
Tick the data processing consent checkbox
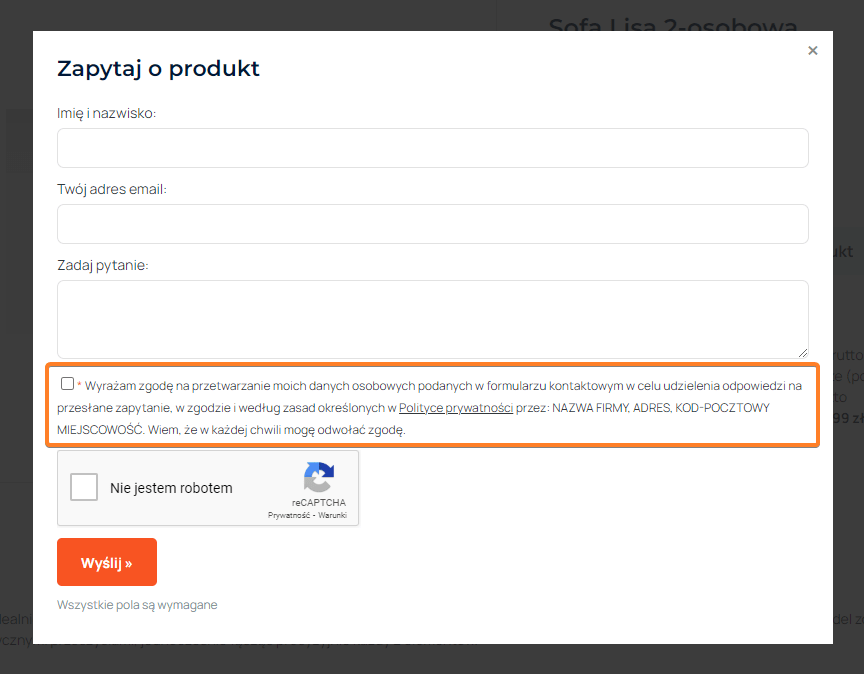point(67,383)
